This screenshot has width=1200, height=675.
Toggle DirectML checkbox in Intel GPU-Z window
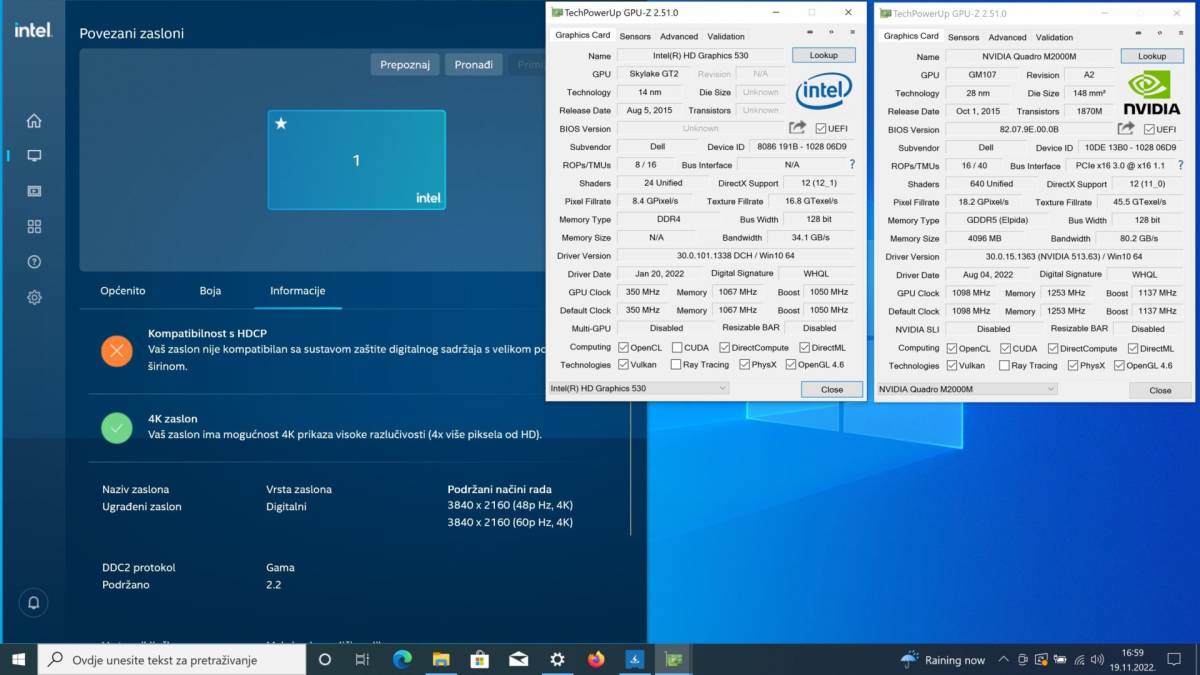[x=804, y=348]
